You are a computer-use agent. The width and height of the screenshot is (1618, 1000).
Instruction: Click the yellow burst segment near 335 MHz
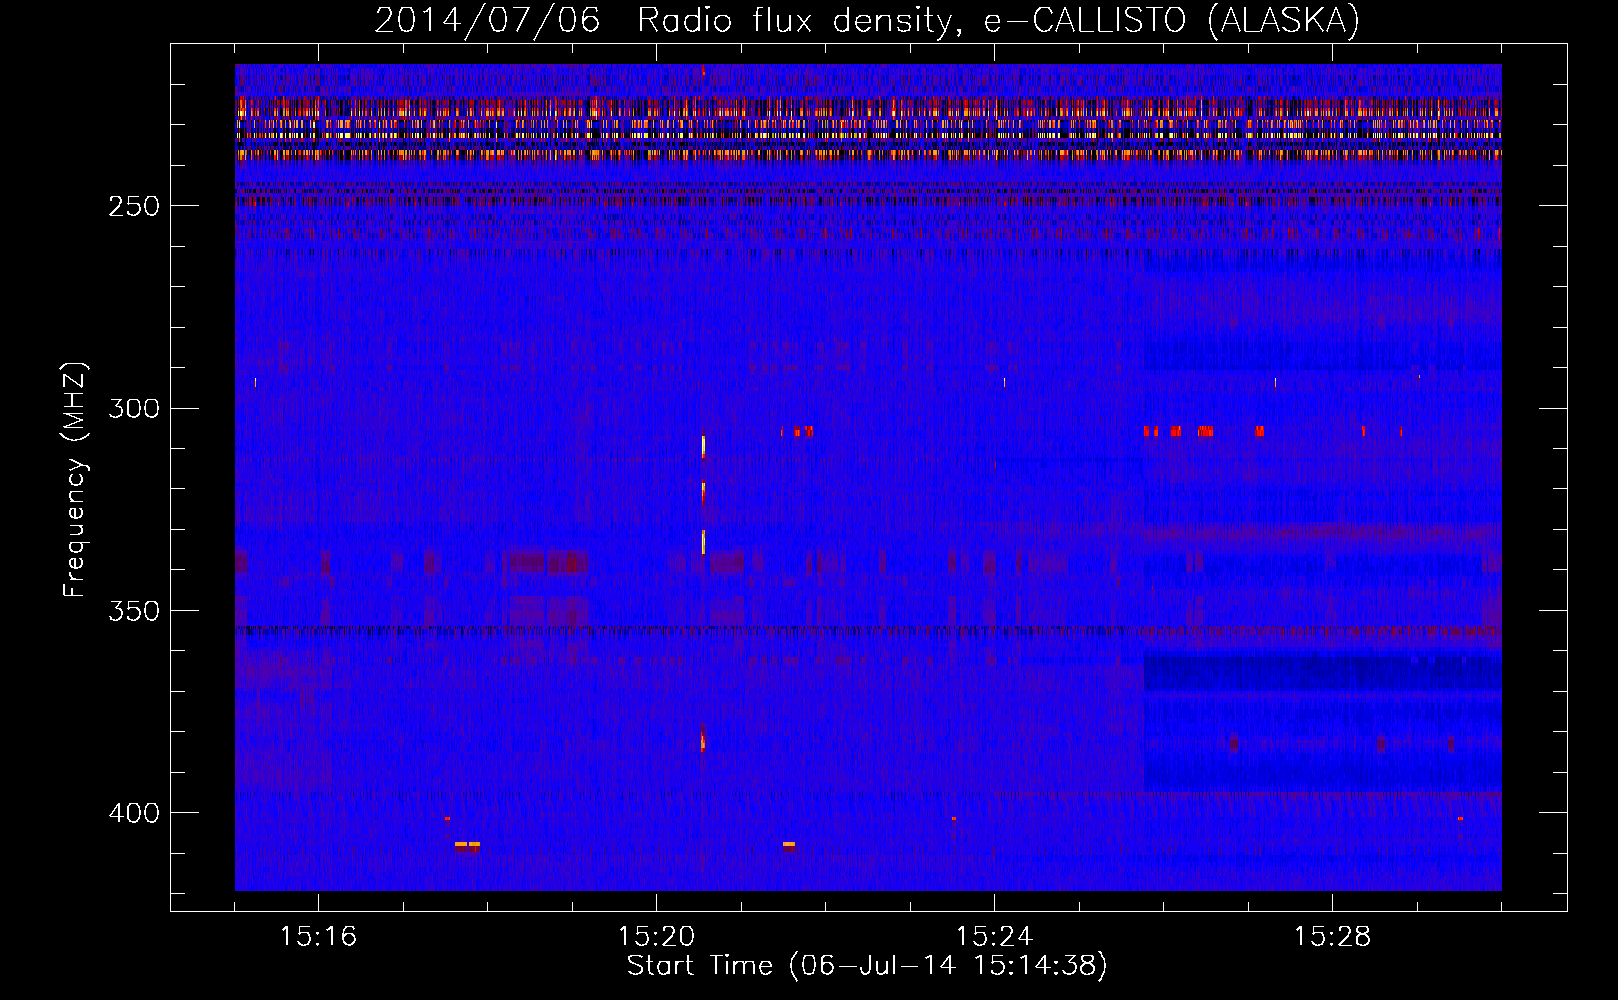(x=703, y=541)
